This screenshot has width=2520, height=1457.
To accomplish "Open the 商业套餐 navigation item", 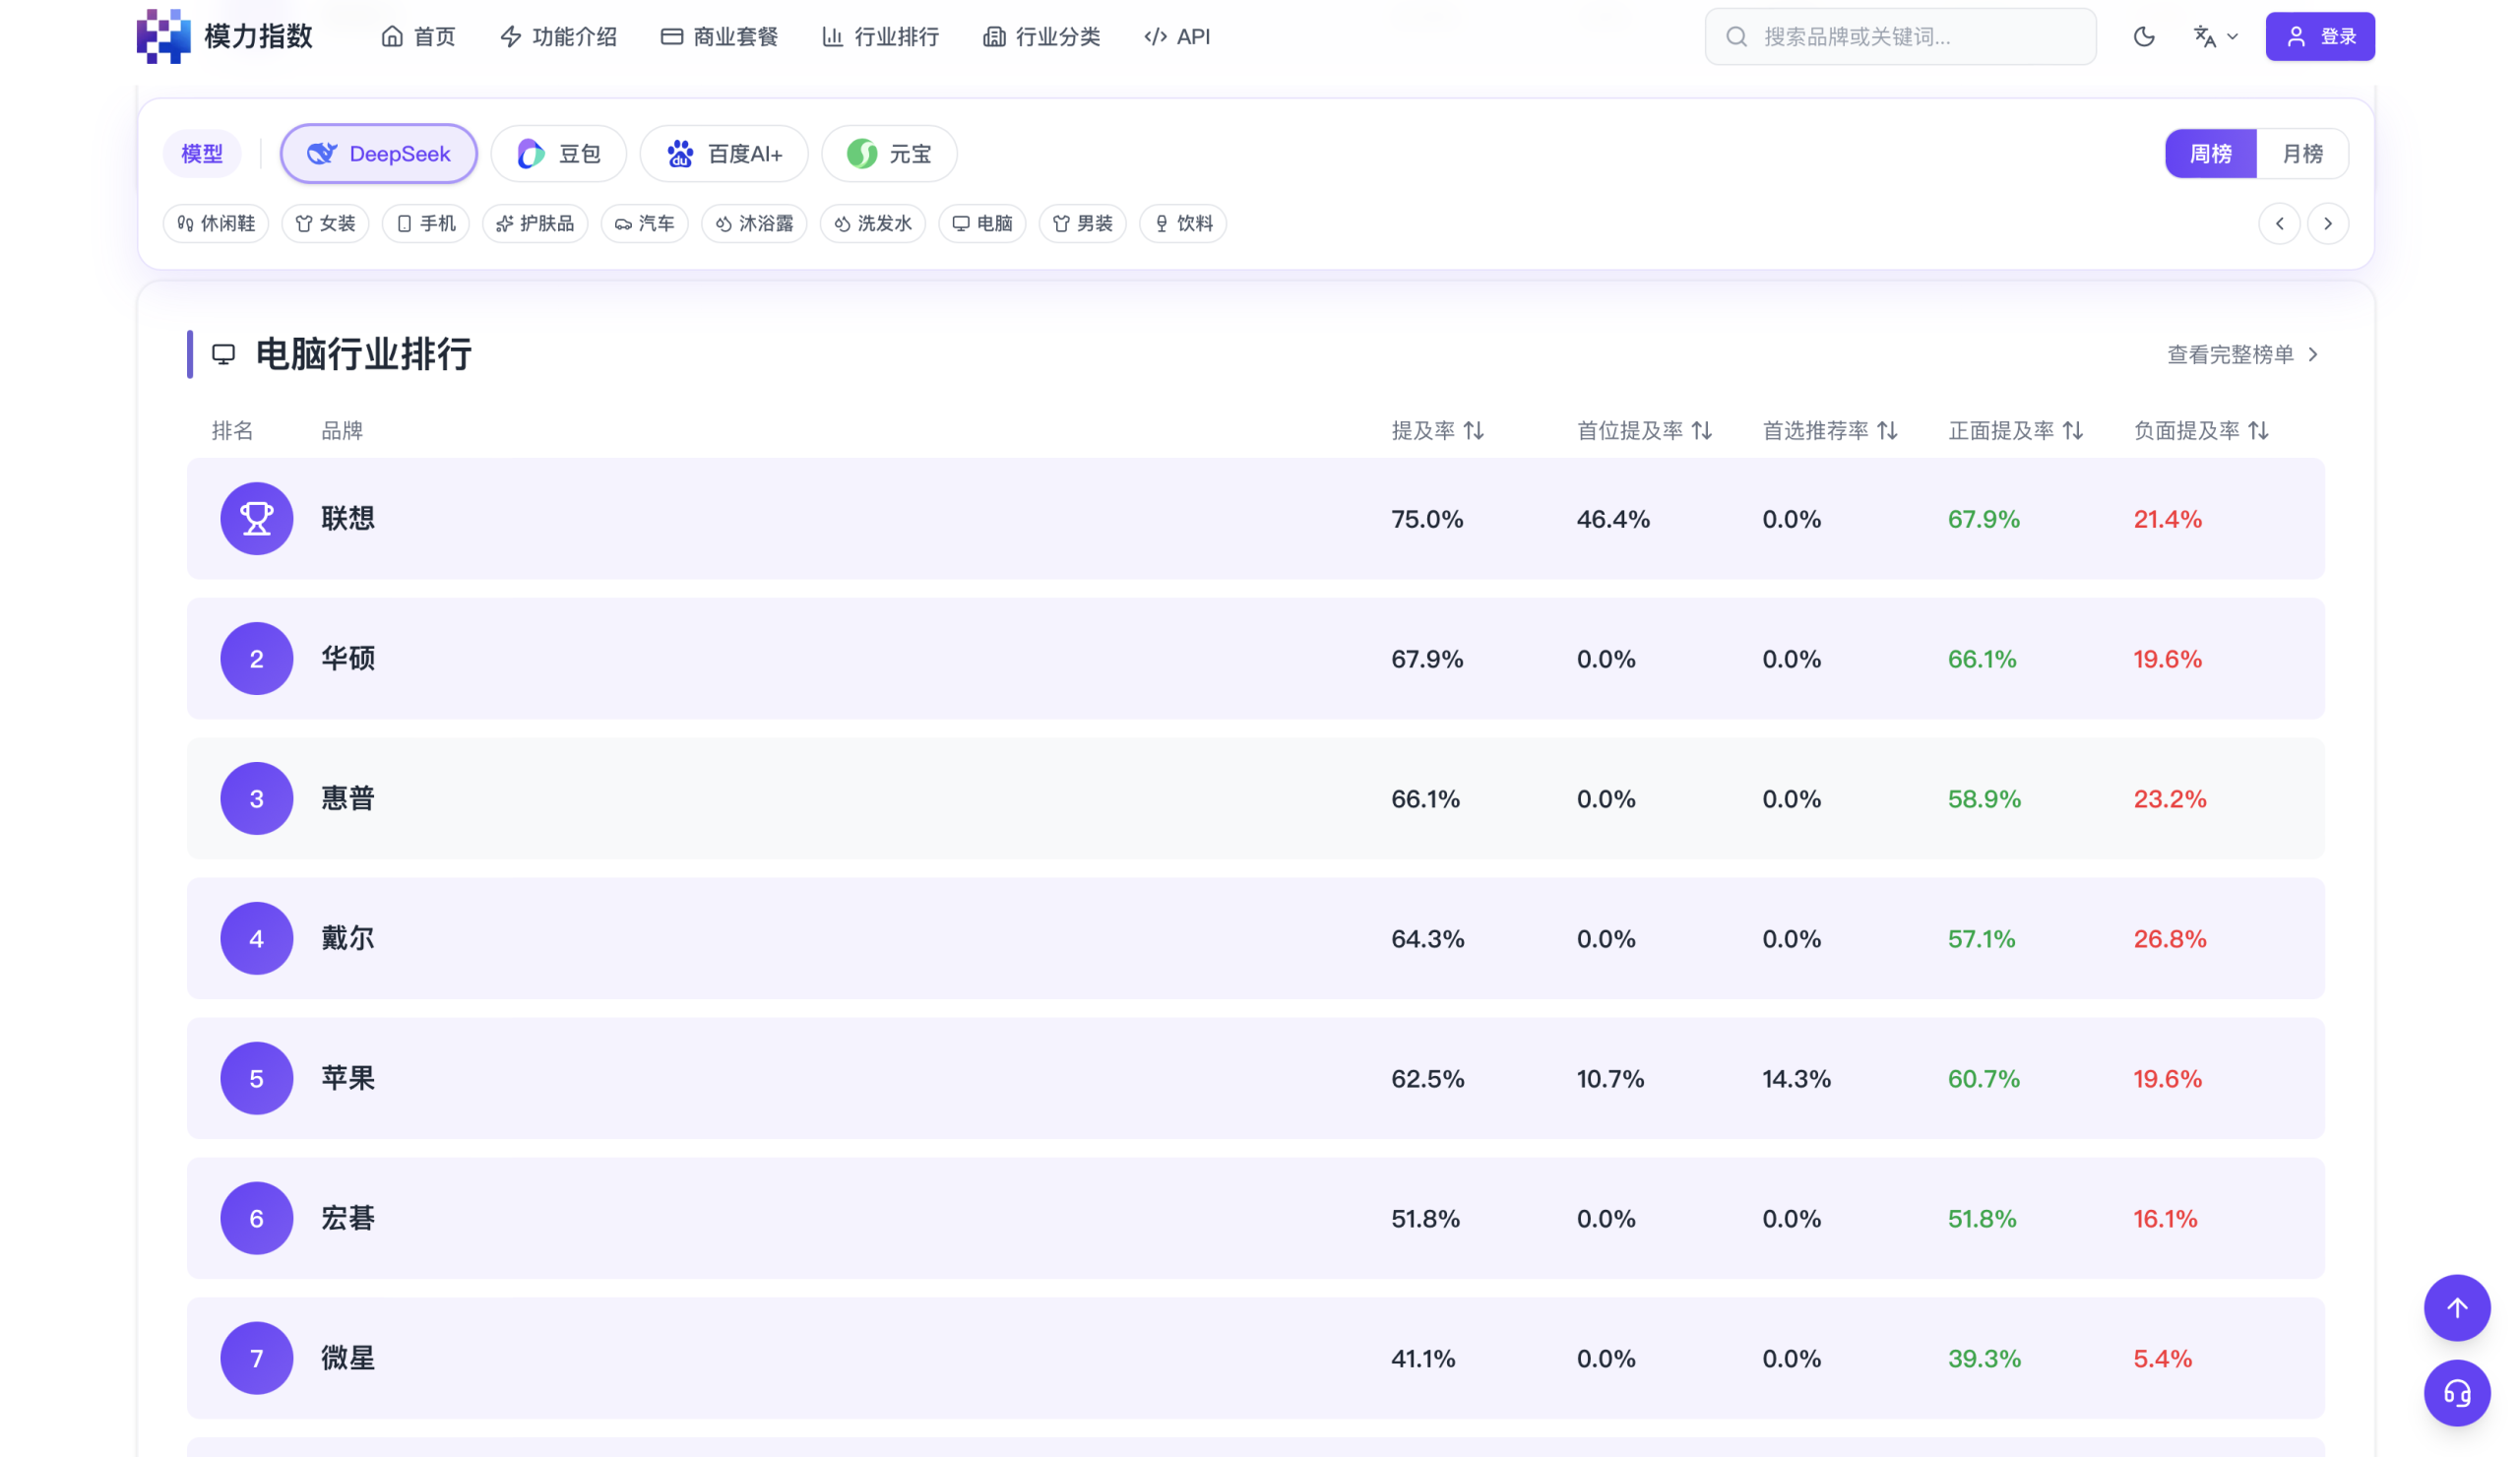I will point(719,37).
